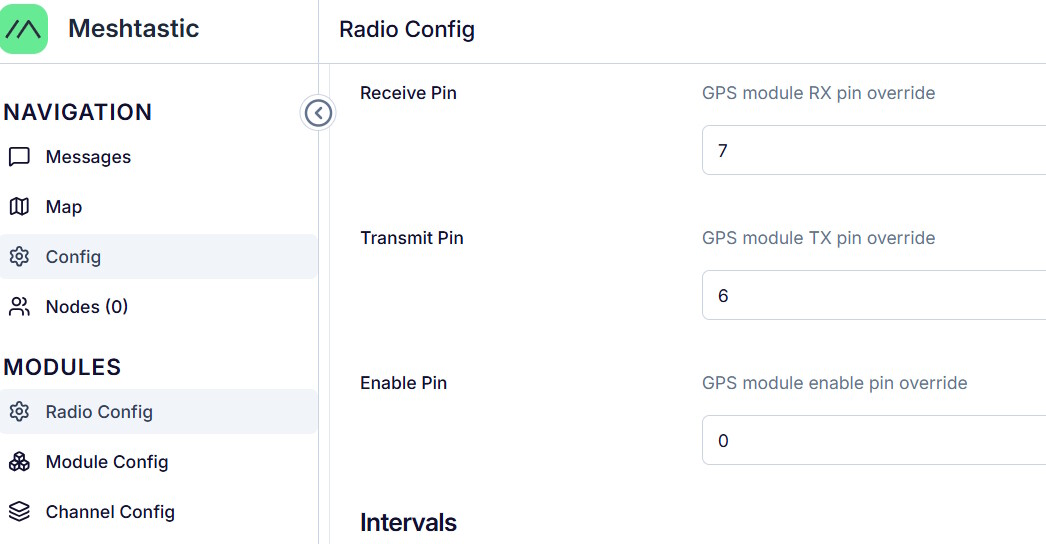Click the gear icon beside Config
Viewport: 1046px width, 544px height.
click(19, 257)
